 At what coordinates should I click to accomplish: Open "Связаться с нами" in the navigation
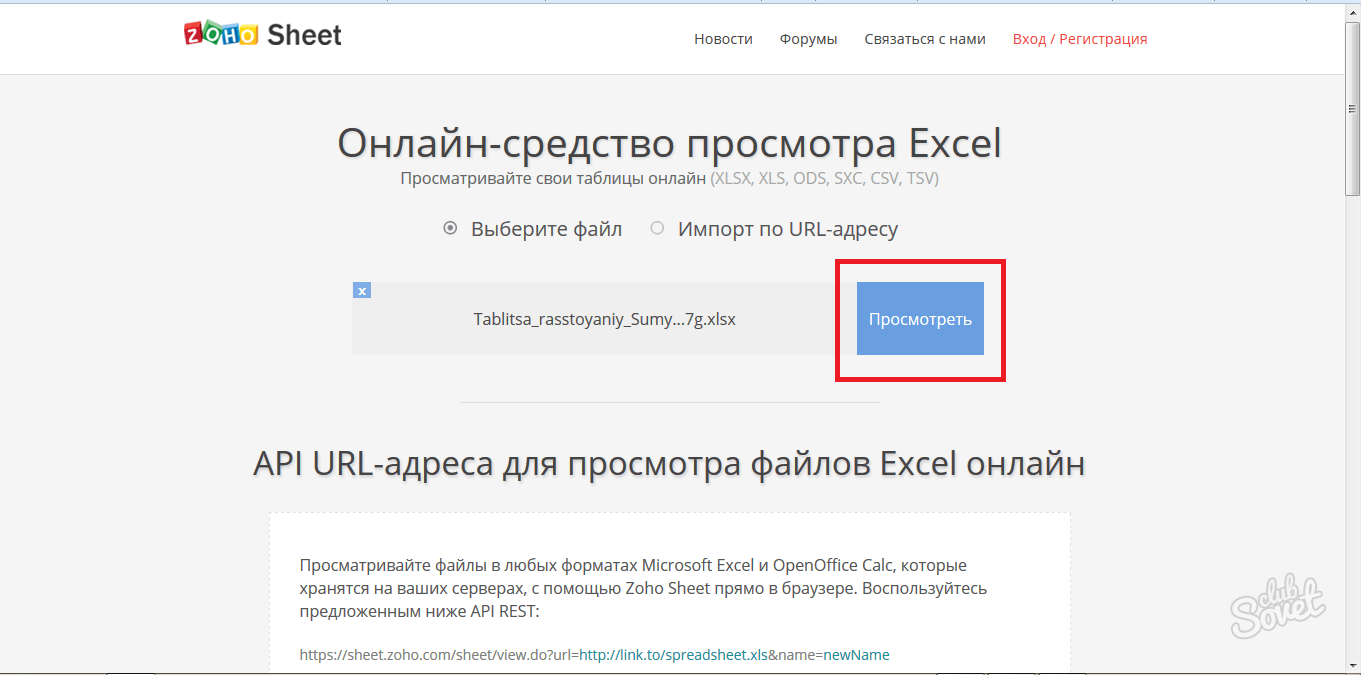[x=925, y=39]
